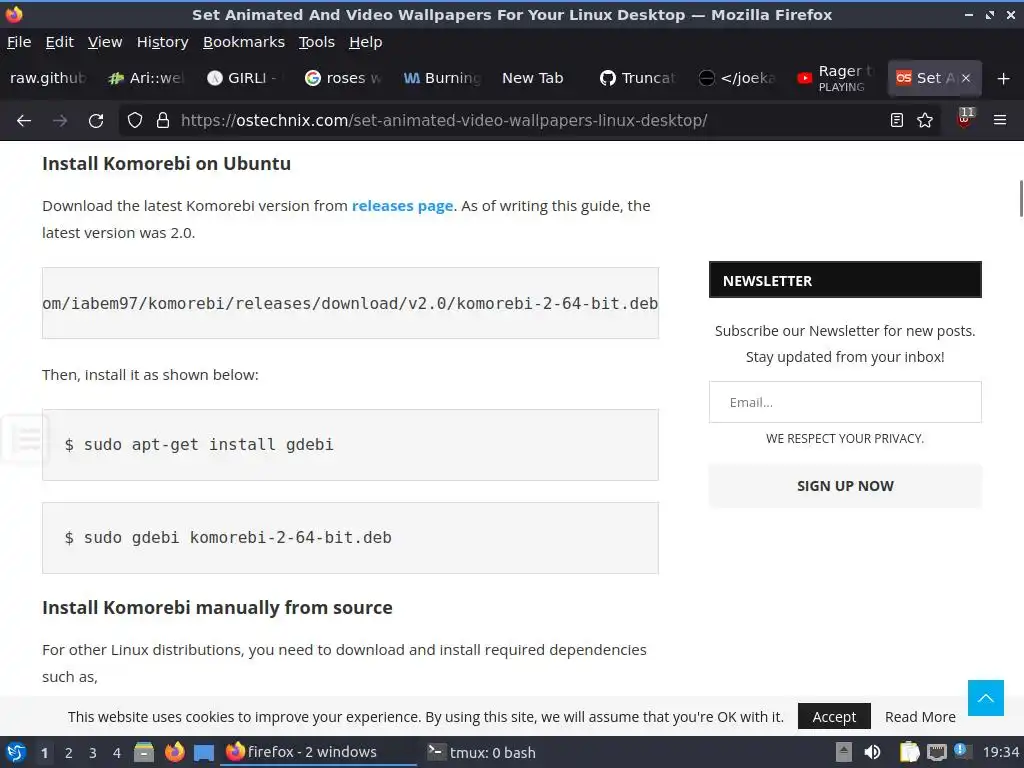Open the LXQt start menu icon
This screenshot has width=1024, height=768.
[x=16, y=752]
